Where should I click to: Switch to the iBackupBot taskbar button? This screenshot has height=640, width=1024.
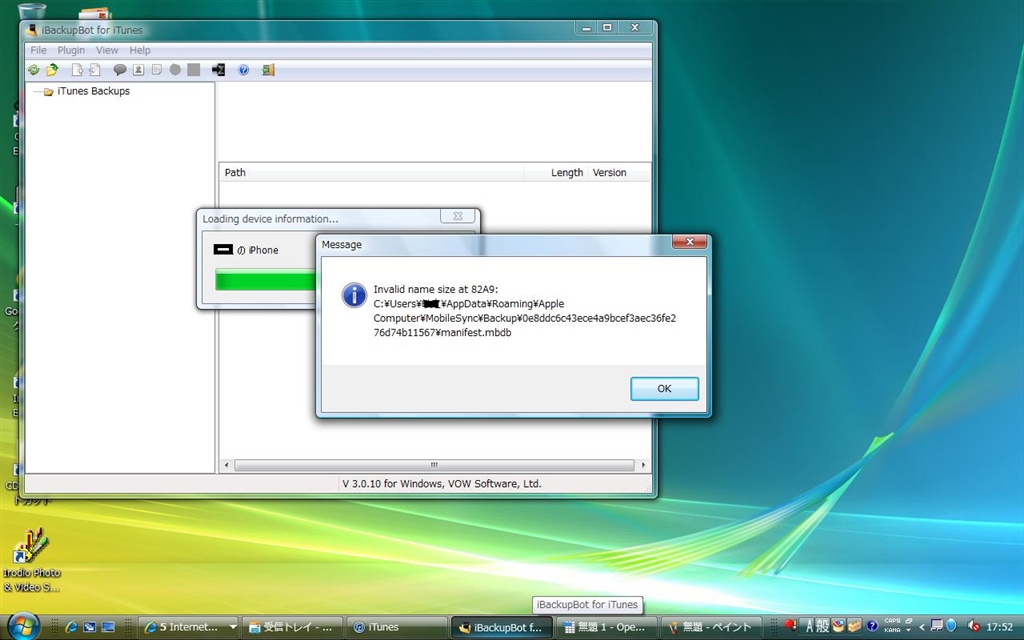pos(502,627)
